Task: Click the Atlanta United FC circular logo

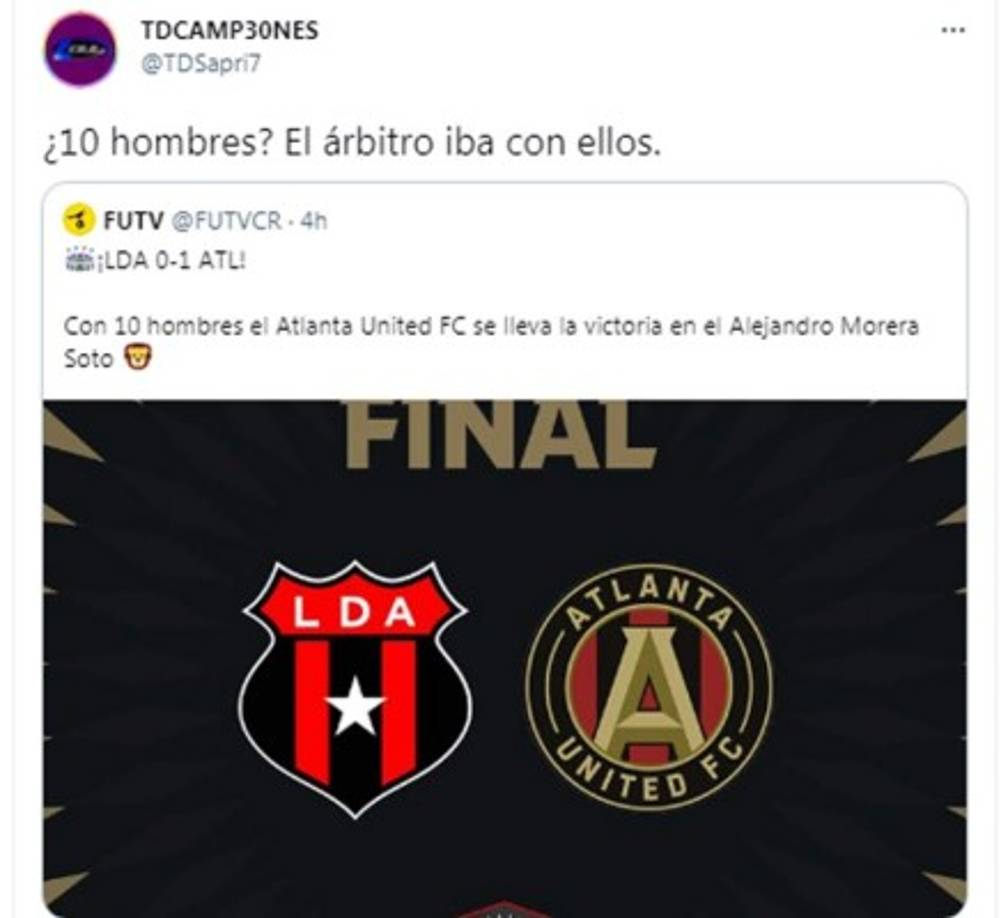Action: point(649,687)
